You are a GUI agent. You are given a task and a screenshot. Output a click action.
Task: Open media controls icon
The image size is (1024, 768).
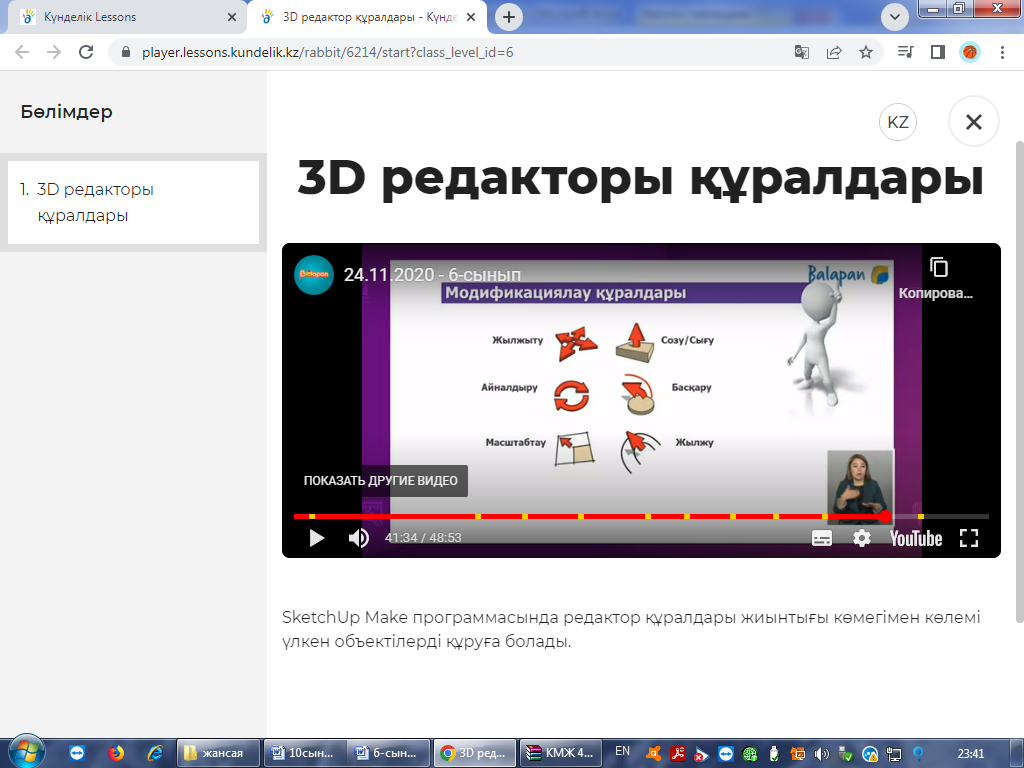[x=906, y=52]
